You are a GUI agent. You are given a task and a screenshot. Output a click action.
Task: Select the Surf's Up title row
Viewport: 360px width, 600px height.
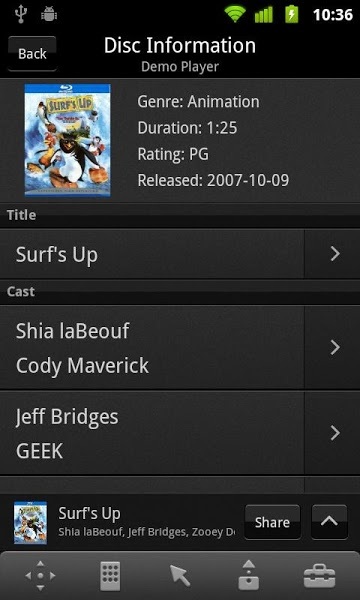(x=152, y=254)
